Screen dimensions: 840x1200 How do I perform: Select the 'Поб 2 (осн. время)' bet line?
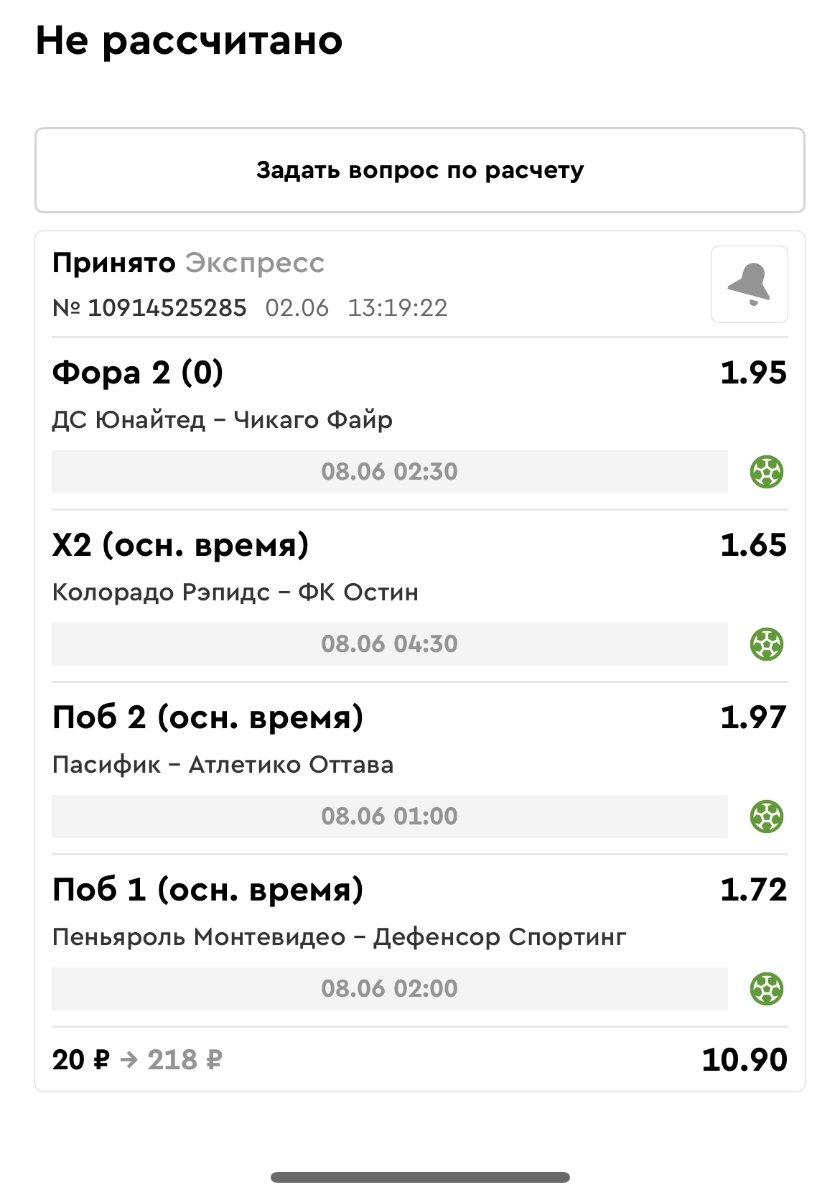click(x=207, y=718)
